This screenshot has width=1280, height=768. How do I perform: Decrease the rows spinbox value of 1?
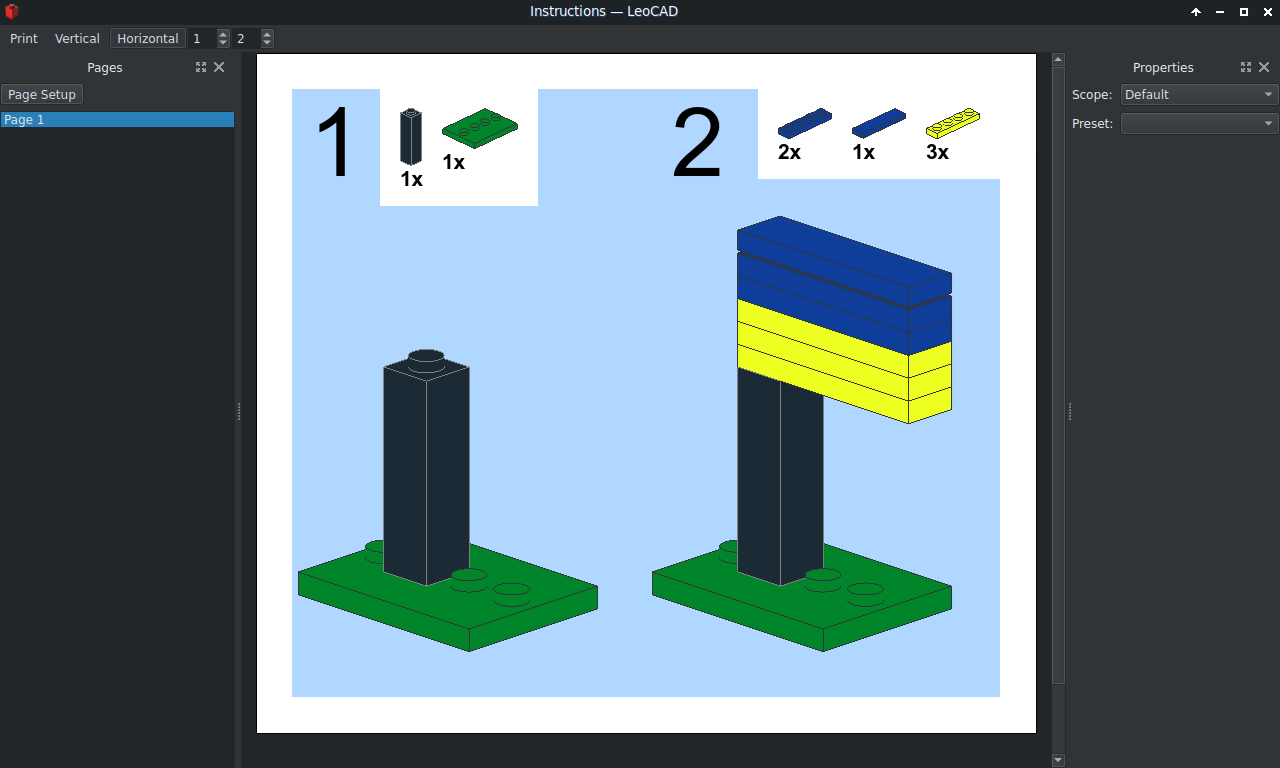[223, 43]
